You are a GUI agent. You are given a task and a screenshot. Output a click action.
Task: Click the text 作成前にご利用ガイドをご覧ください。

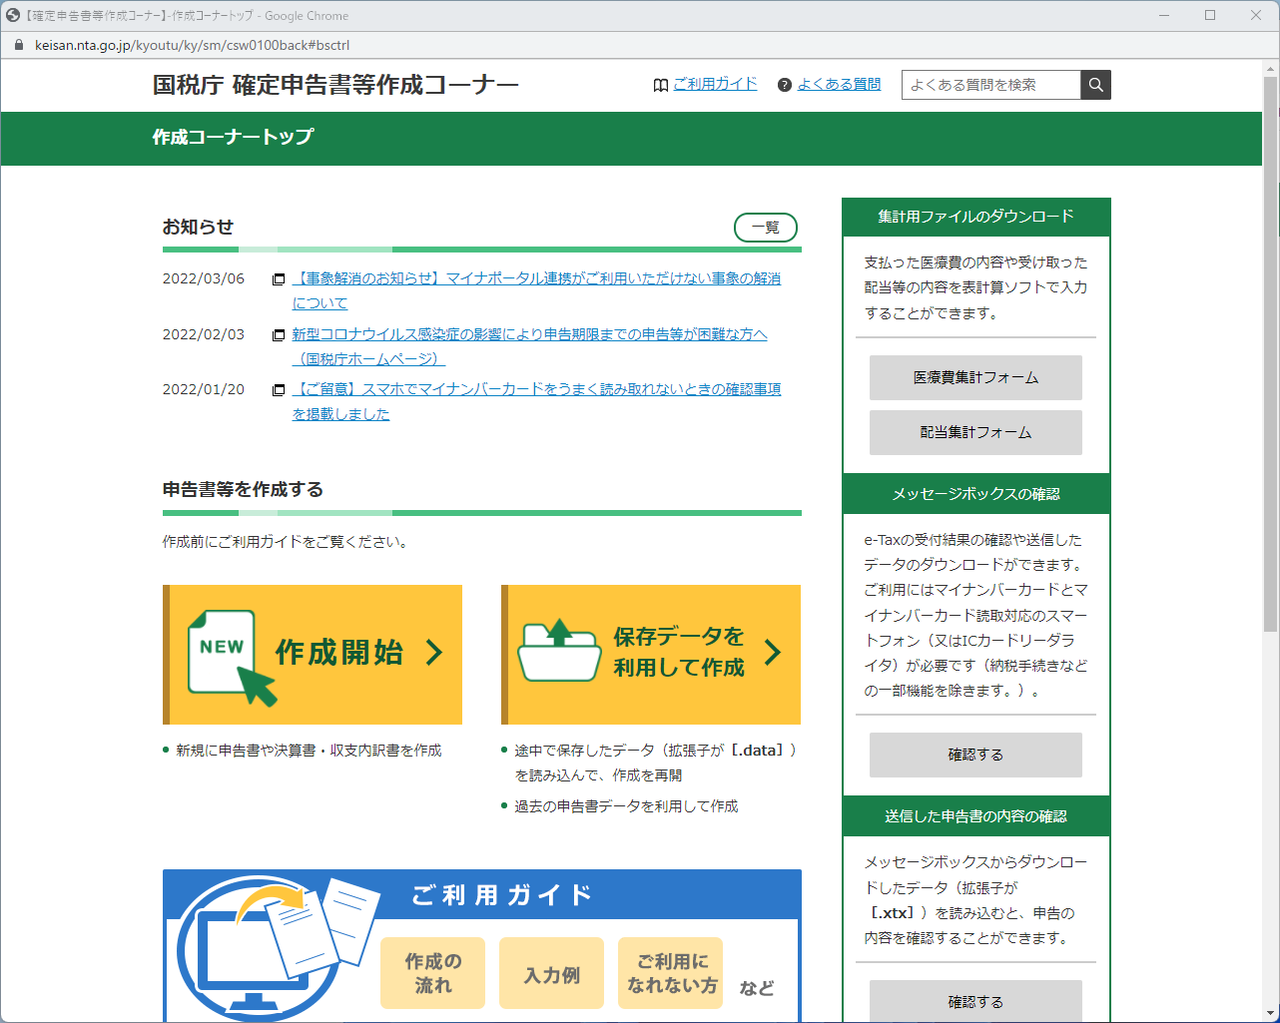tap(285, 542)
